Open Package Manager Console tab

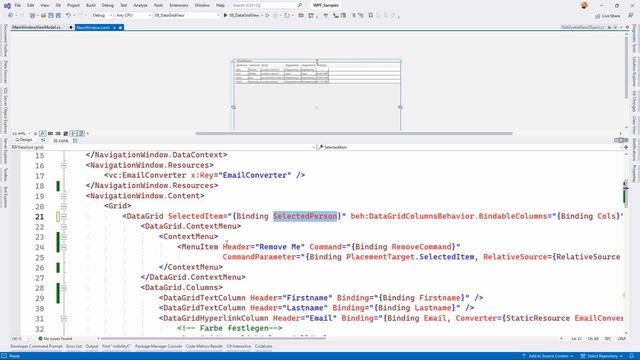click(x=158, y=347)
